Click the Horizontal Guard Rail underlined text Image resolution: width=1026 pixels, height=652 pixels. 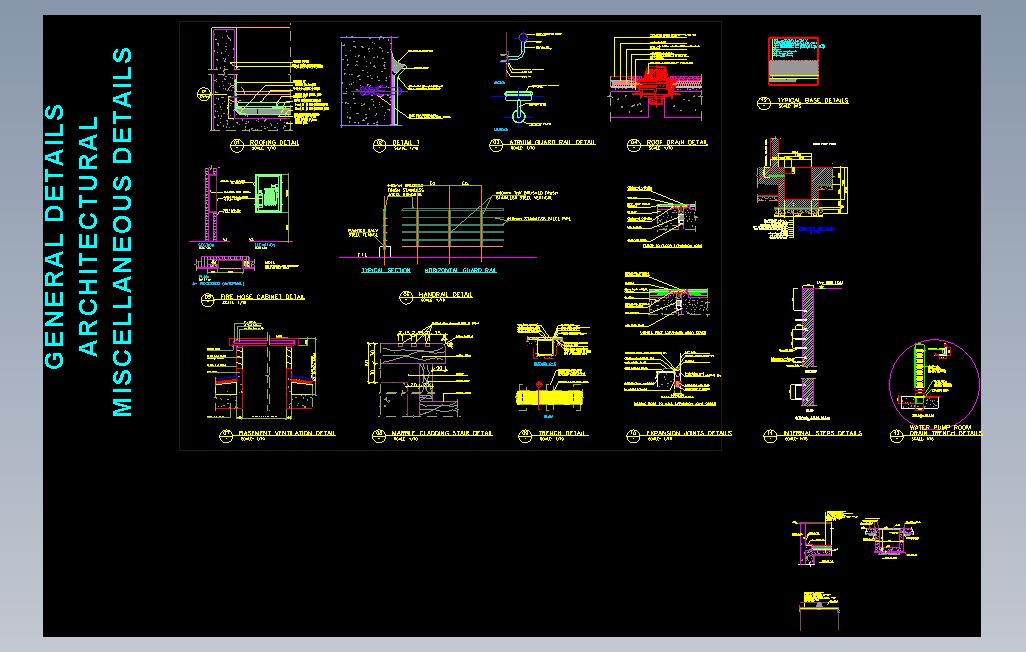[461, 270]
